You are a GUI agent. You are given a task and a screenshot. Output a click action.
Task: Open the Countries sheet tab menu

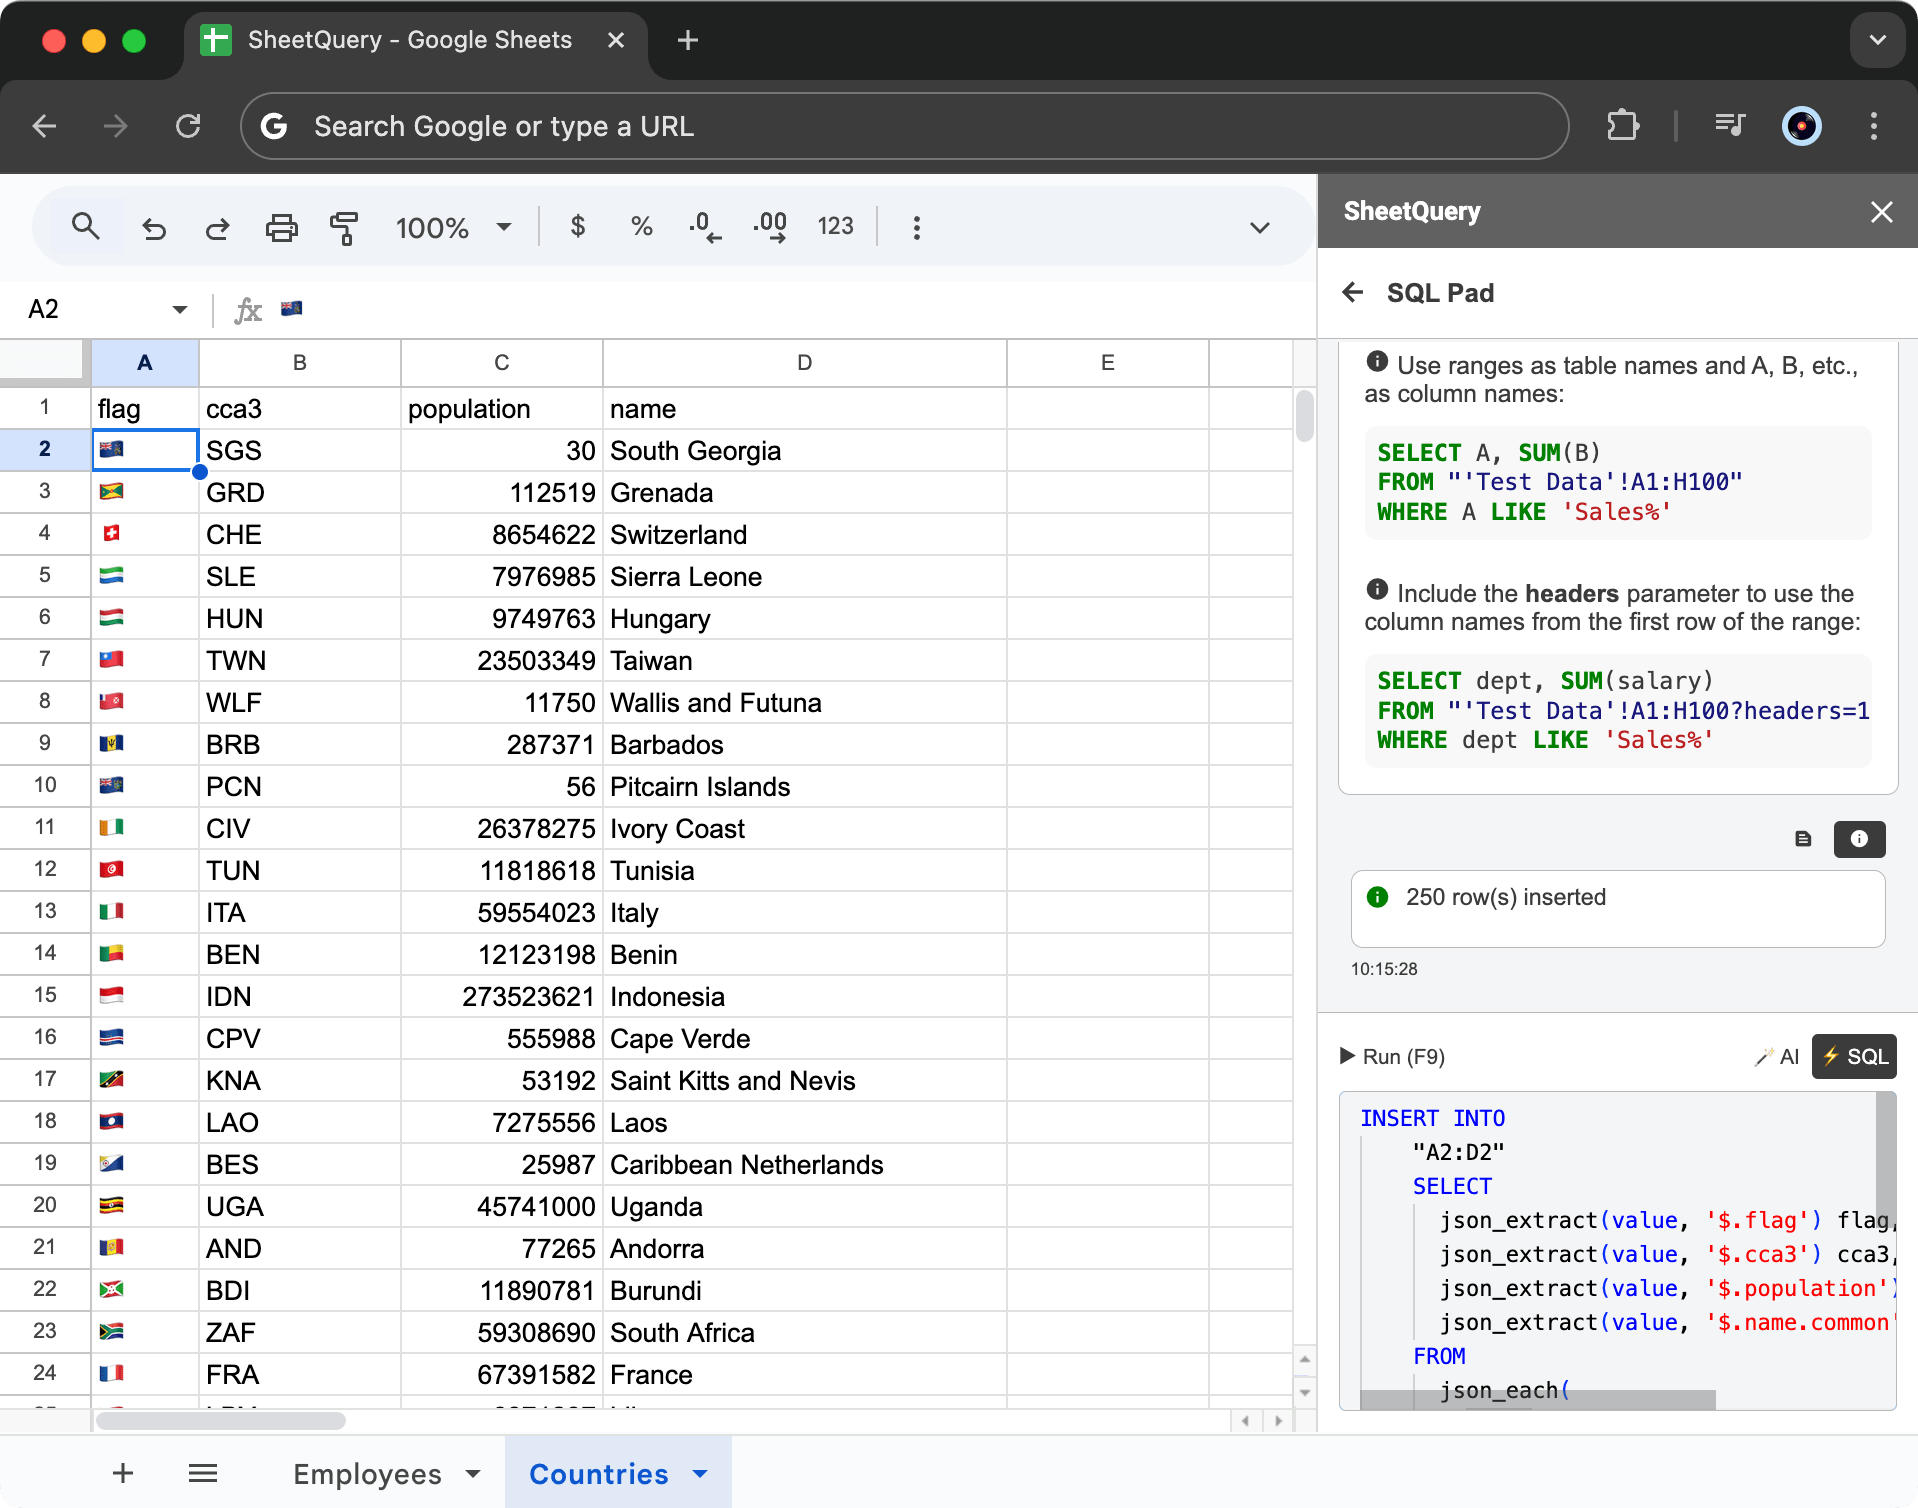[698, 1473]
